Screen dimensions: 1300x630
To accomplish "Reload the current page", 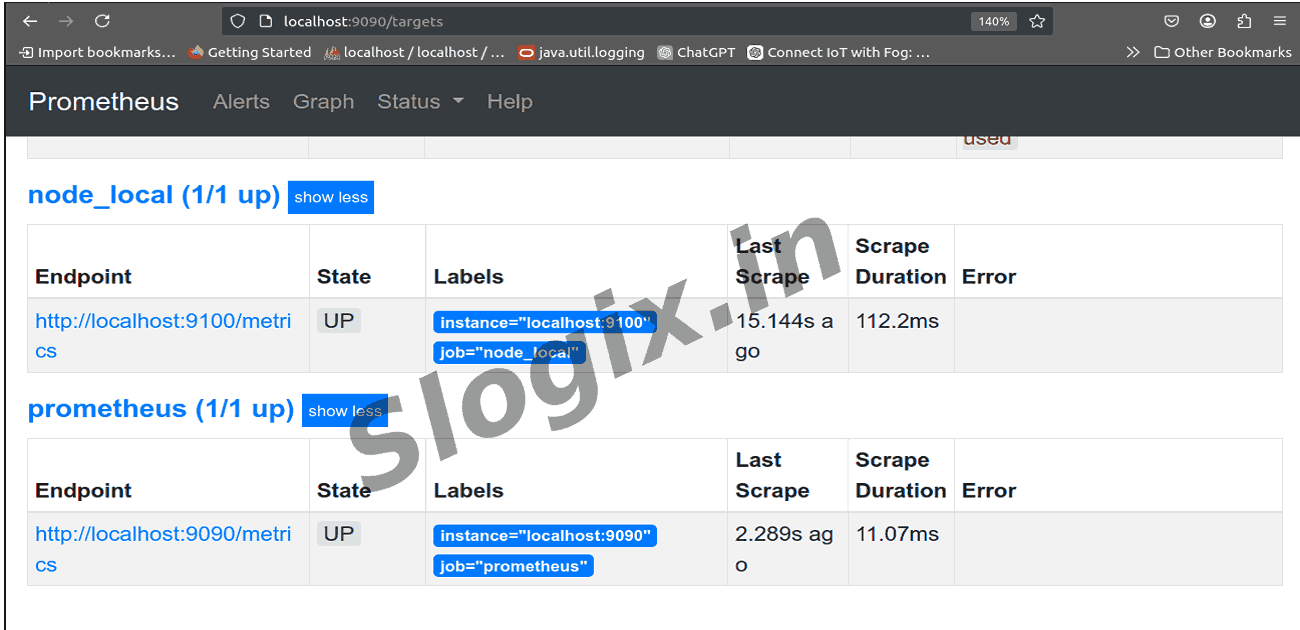I will tap(102, 21).
